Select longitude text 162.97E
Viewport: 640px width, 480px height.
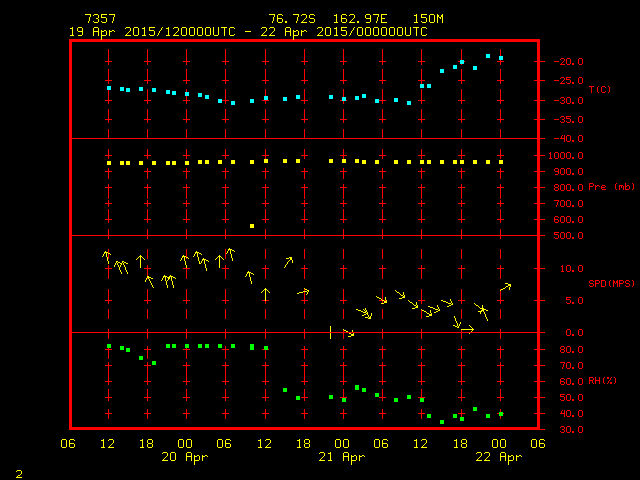(360, 19)
